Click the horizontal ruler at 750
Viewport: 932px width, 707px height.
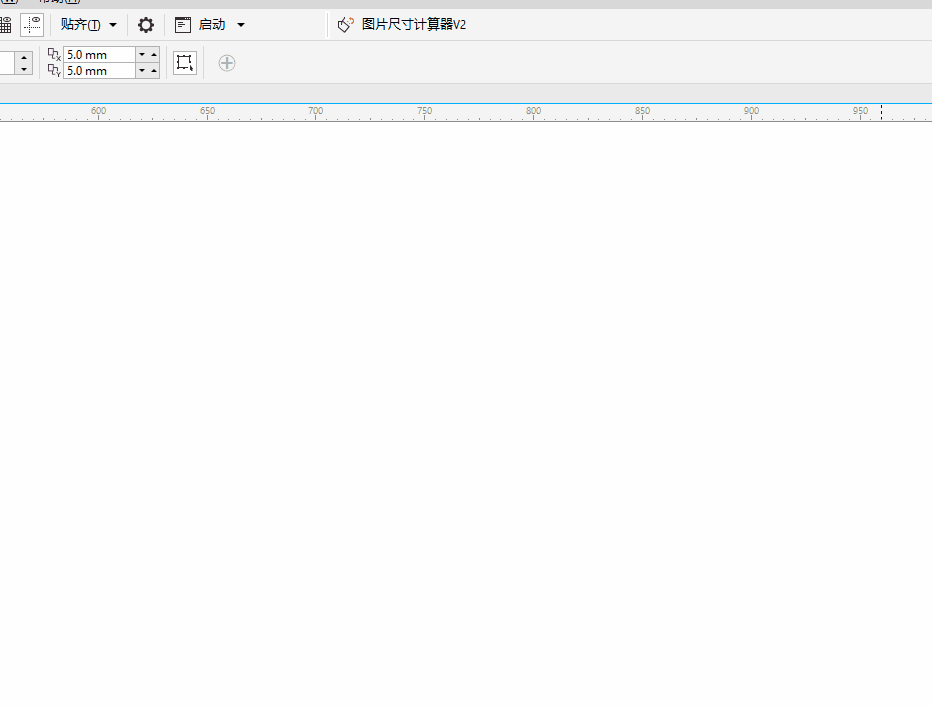coord(424,112)
